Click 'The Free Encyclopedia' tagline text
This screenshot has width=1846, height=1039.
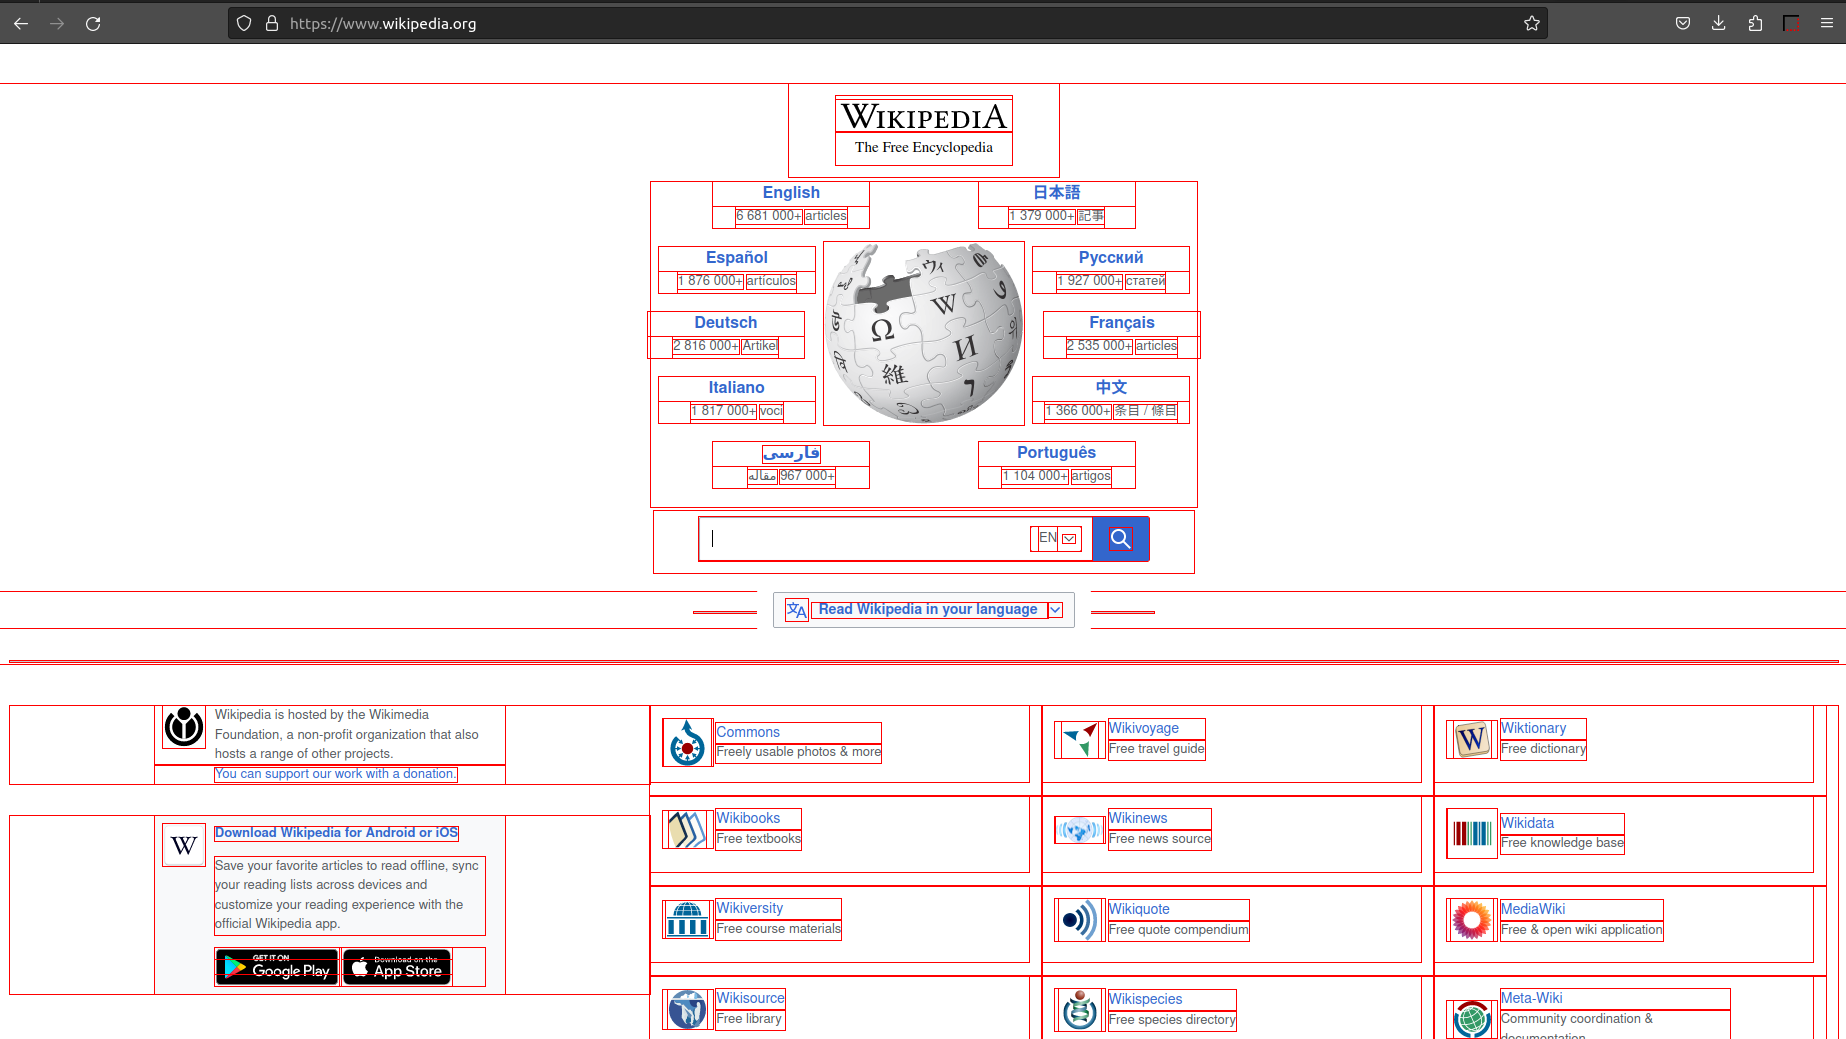click(x=924, y=148)
